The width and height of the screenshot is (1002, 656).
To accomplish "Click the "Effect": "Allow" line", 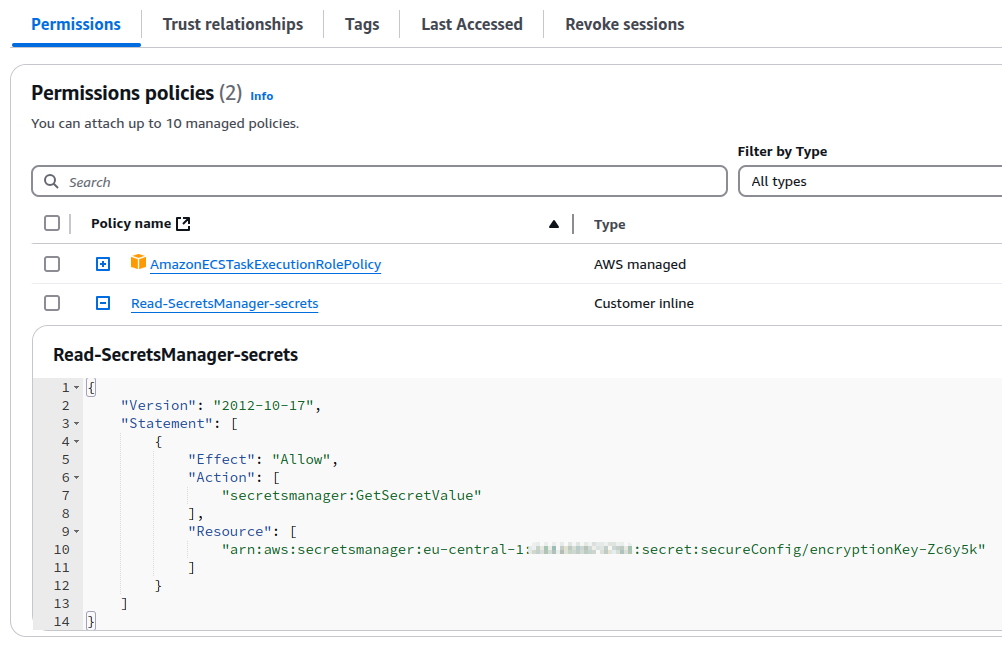I will pos(263,459).
